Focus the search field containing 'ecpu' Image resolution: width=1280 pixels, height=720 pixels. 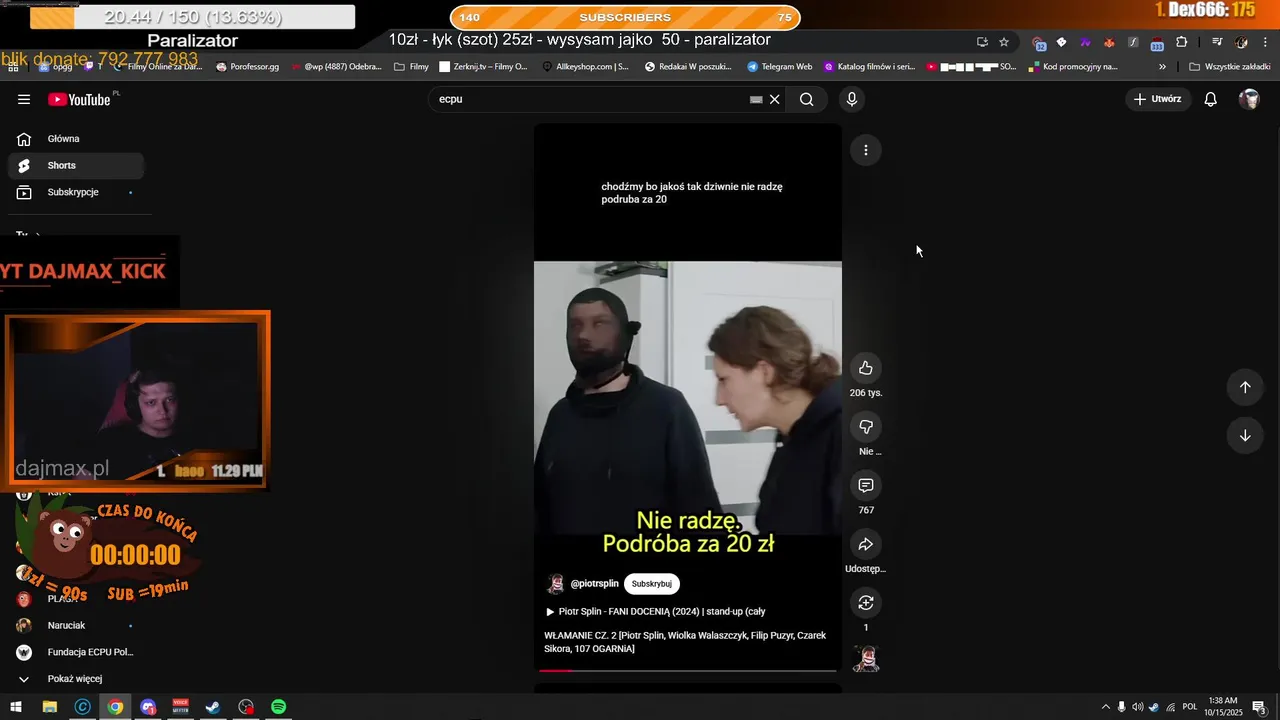coord(590,99)
